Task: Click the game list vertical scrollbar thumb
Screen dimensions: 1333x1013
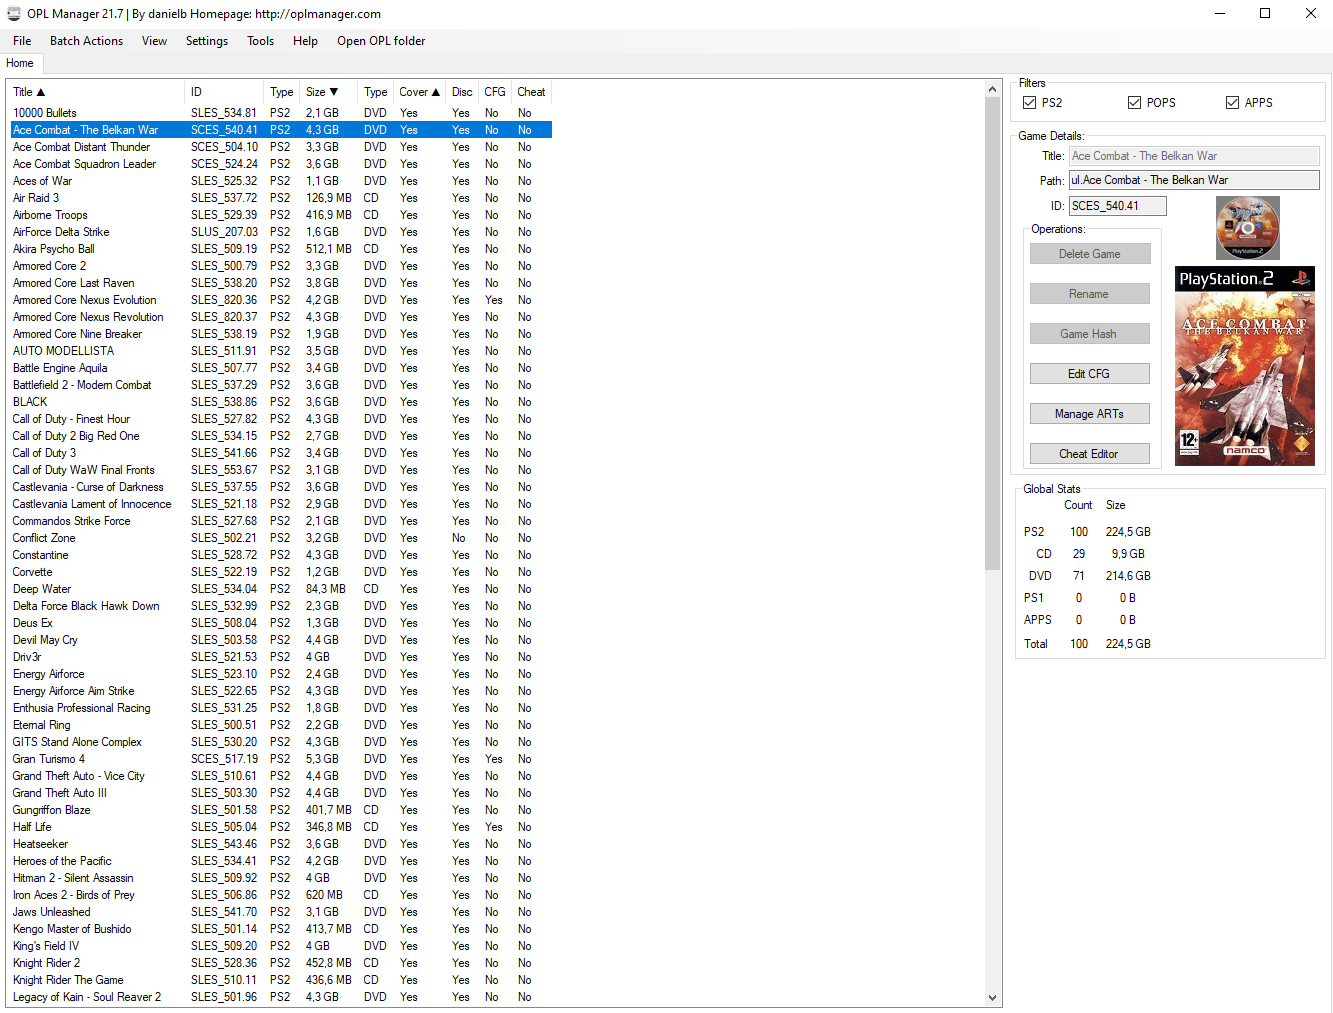Action: (992, 335)
